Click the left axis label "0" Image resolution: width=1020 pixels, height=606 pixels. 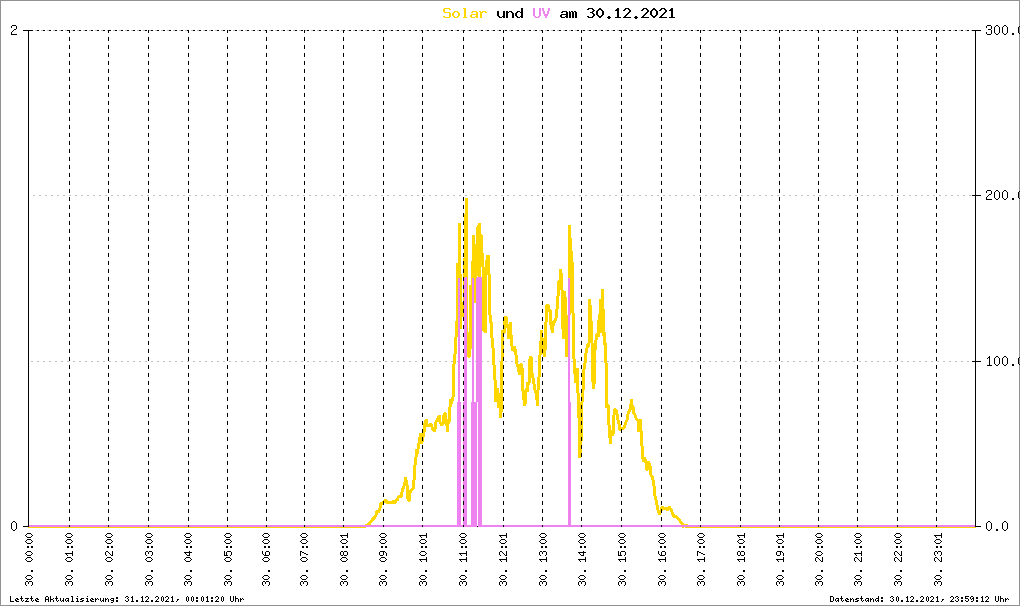(x=14, y=526)
